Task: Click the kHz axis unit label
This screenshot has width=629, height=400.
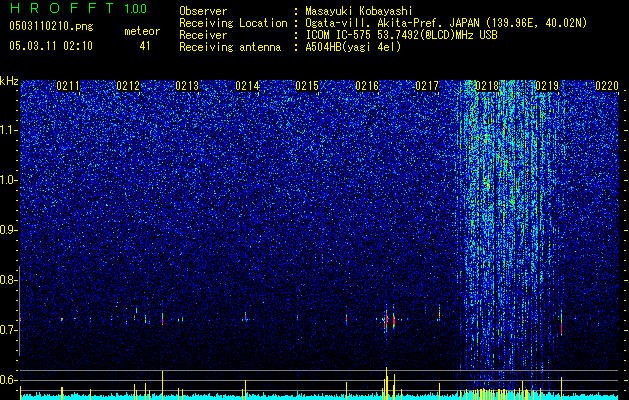Action: [x=9, y=81]
